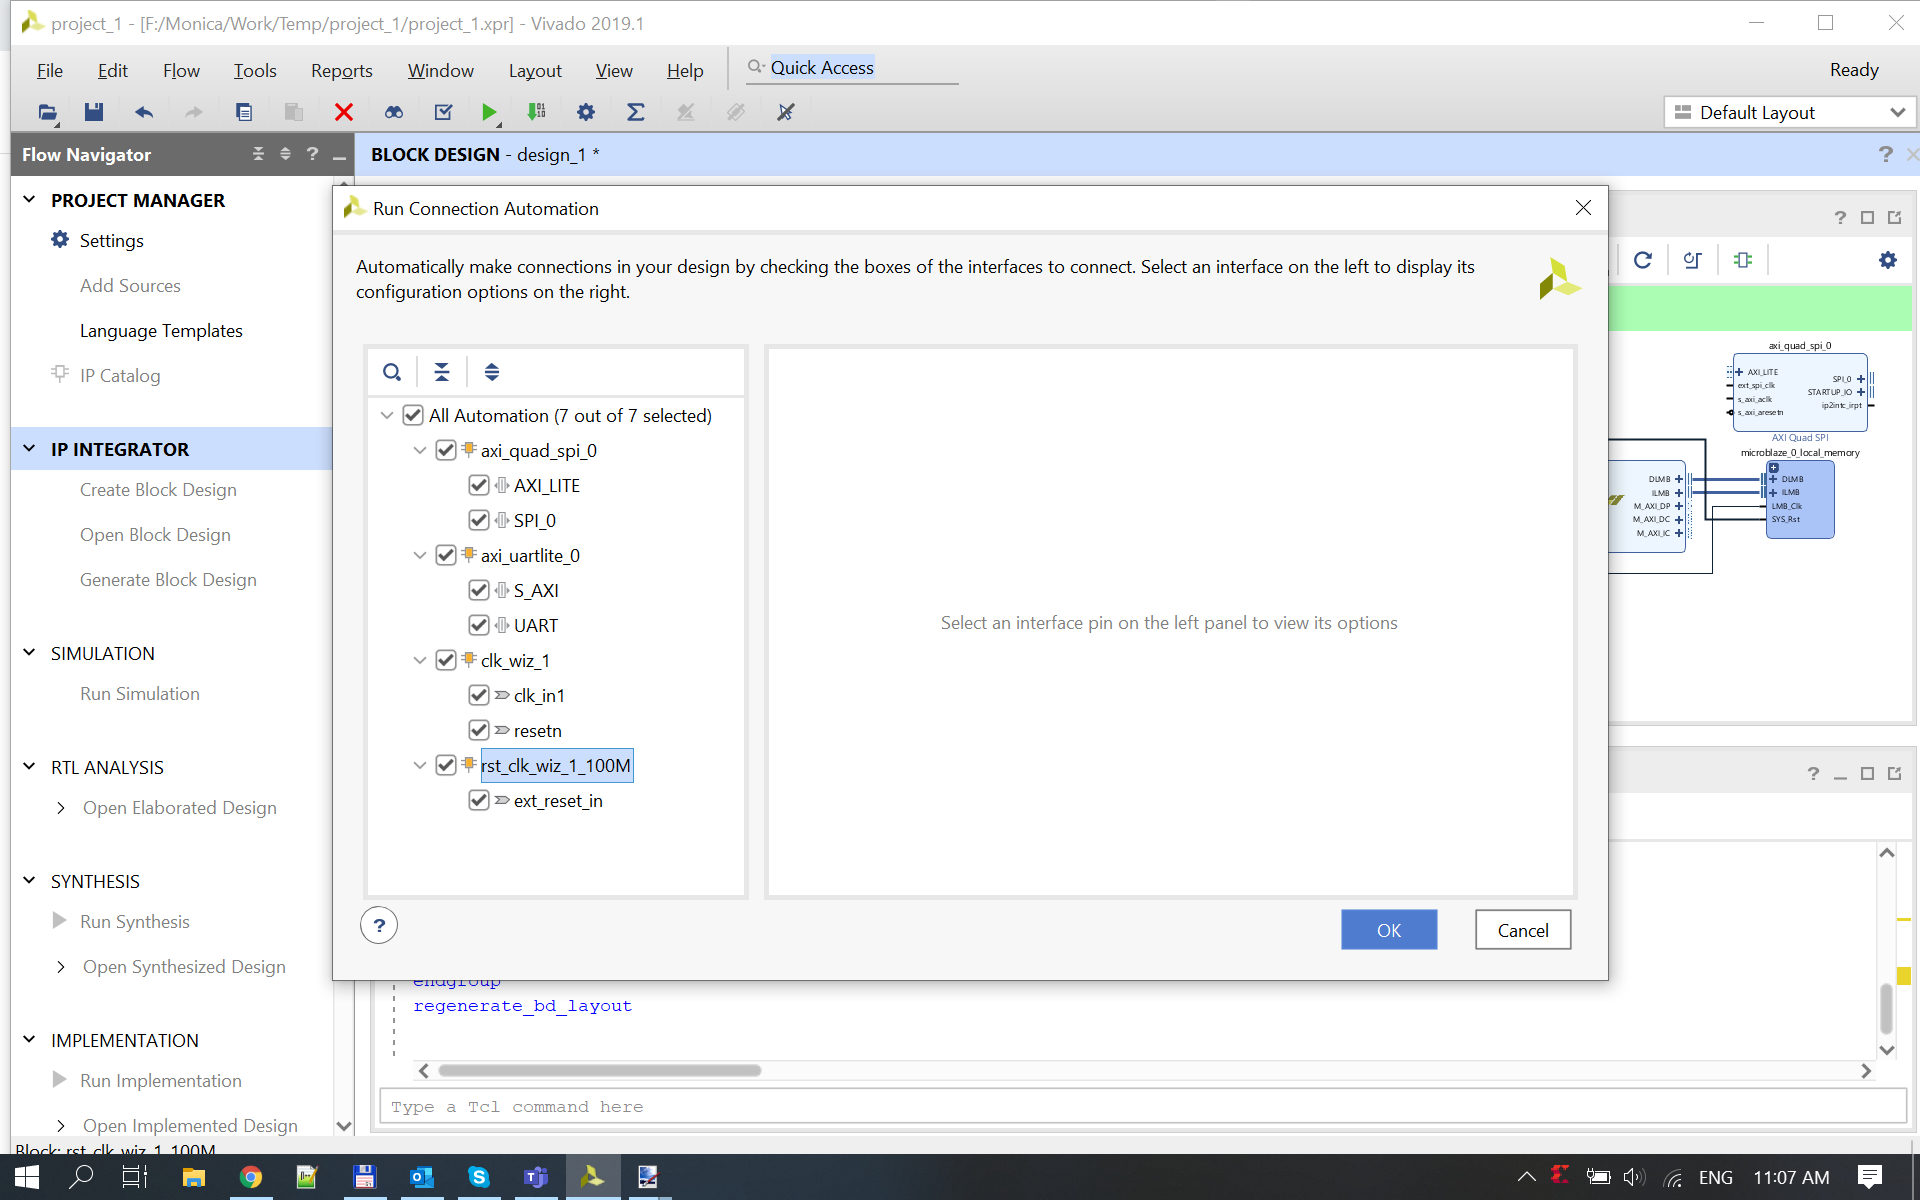Uncheck the AXI_LITE interface checkbox
The width and height of the screenshot is (1920, 1200).
click(479, 485)
